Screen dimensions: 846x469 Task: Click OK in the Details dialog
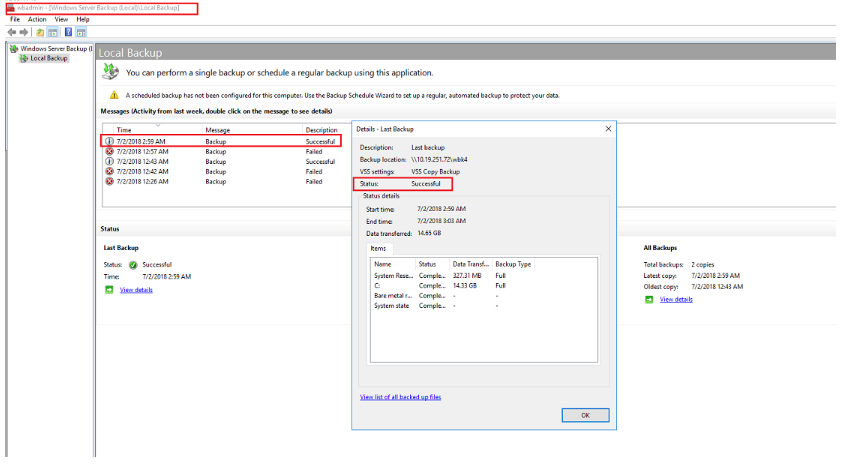(x=585, y=415)
